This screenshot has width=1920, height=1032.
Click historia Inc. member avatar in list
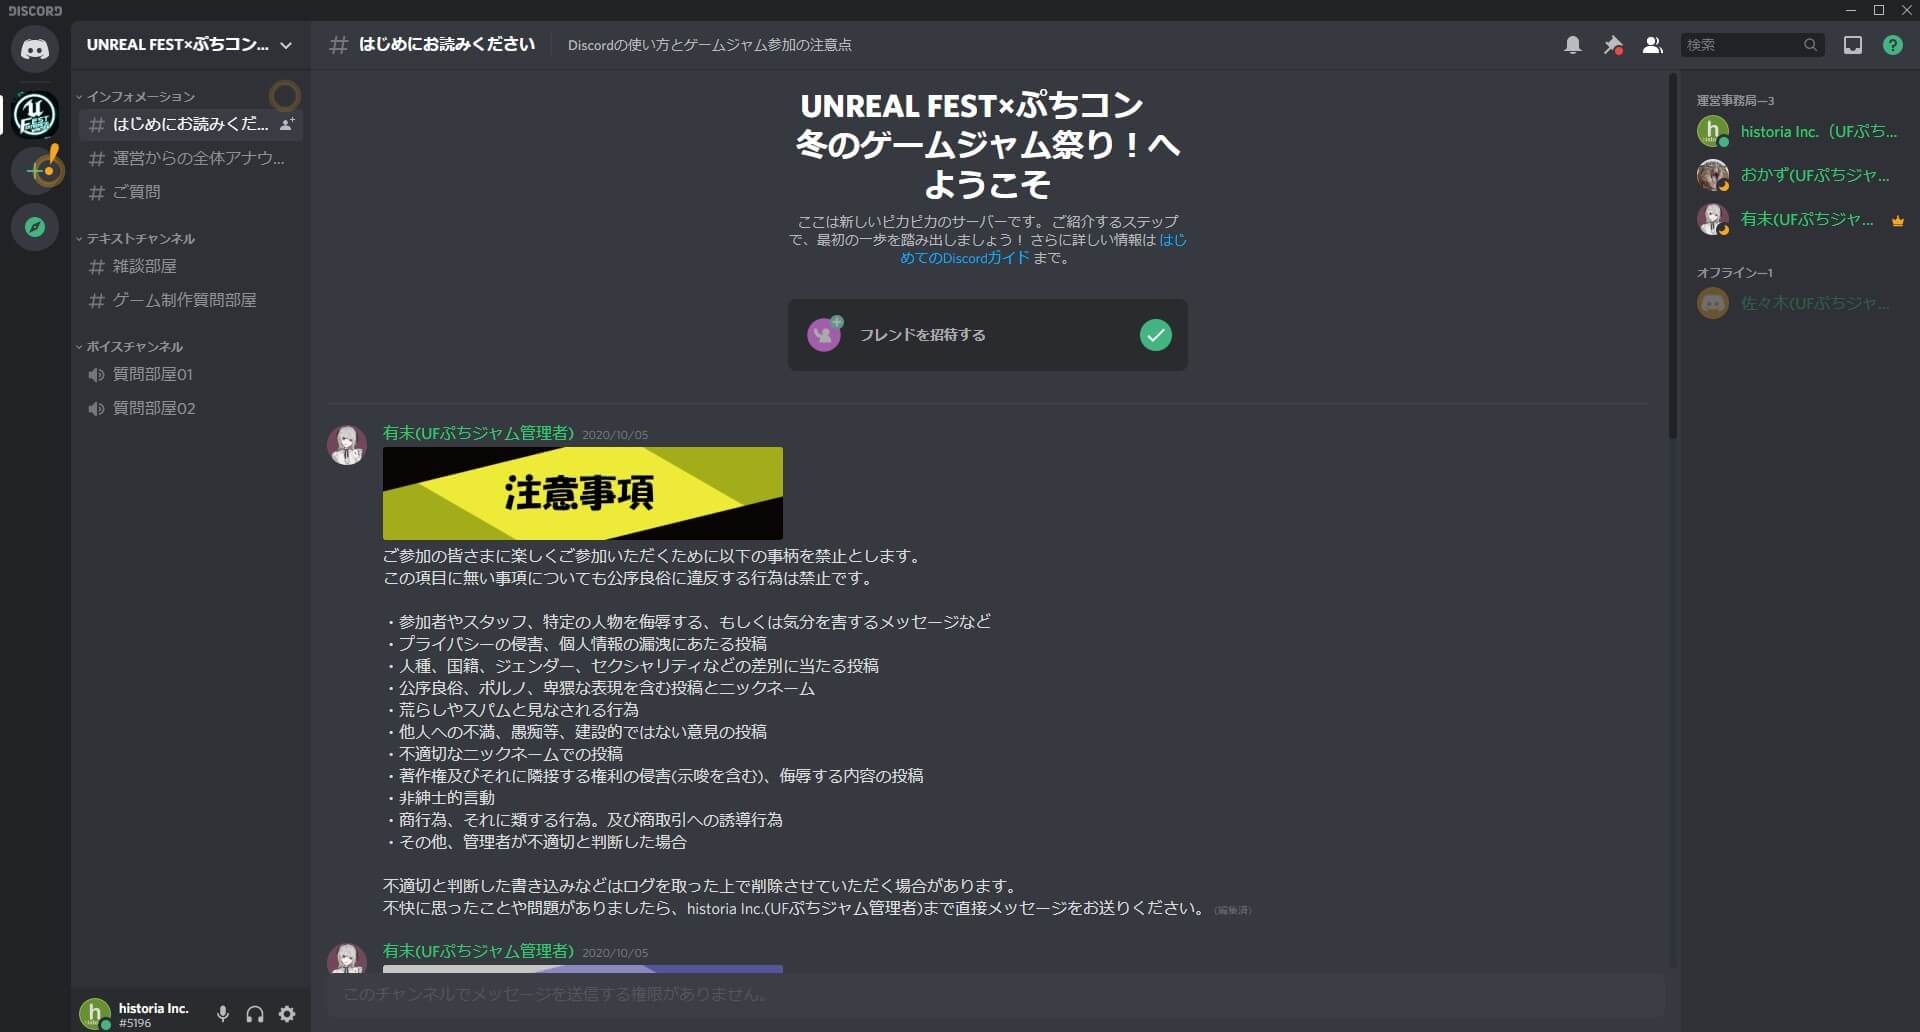coord(1713,131)
